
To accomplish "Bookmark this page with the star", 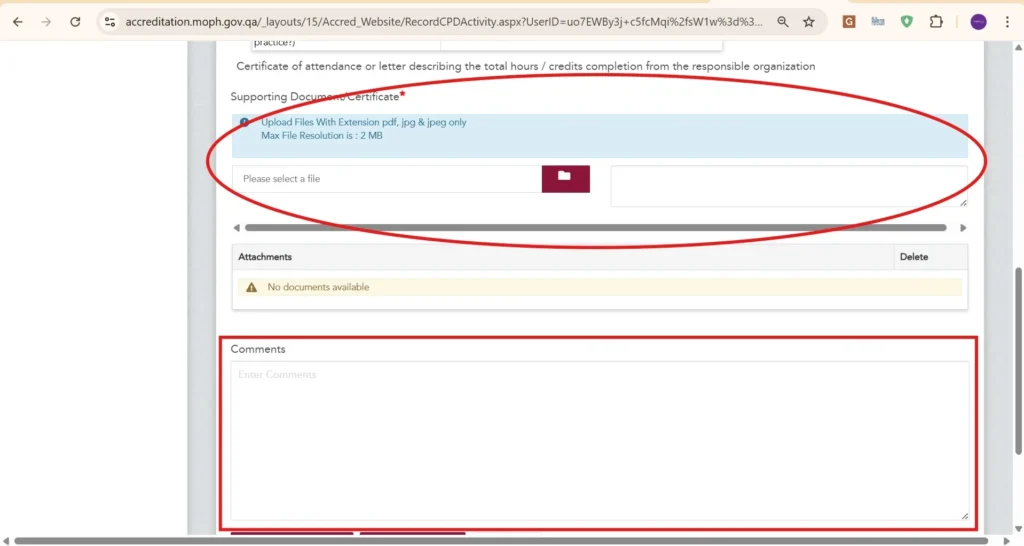I will [x=808, y=22].
